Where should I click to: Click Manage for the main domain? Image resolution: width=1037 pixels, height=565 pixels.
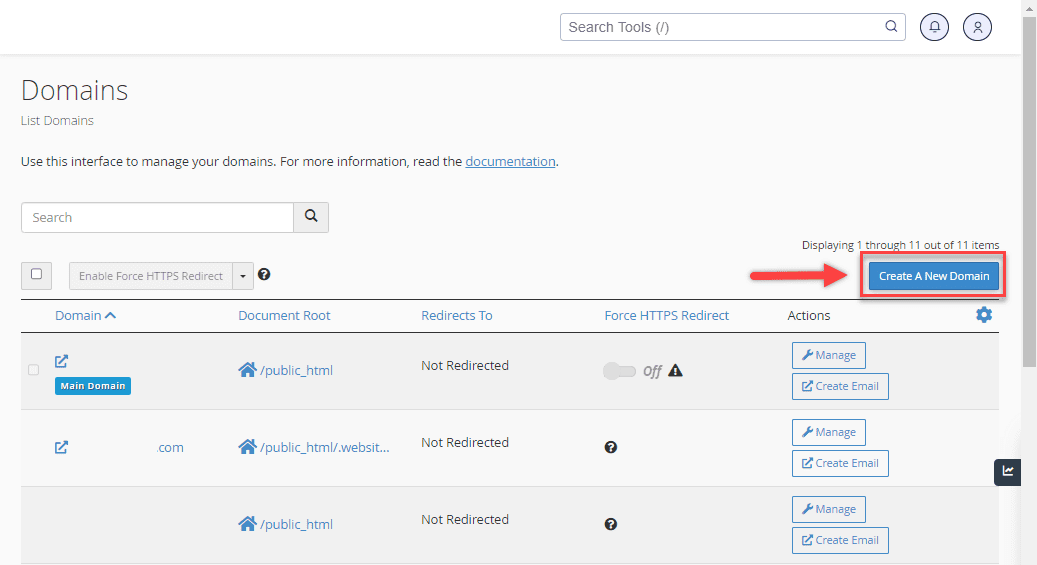click(829, 355)
